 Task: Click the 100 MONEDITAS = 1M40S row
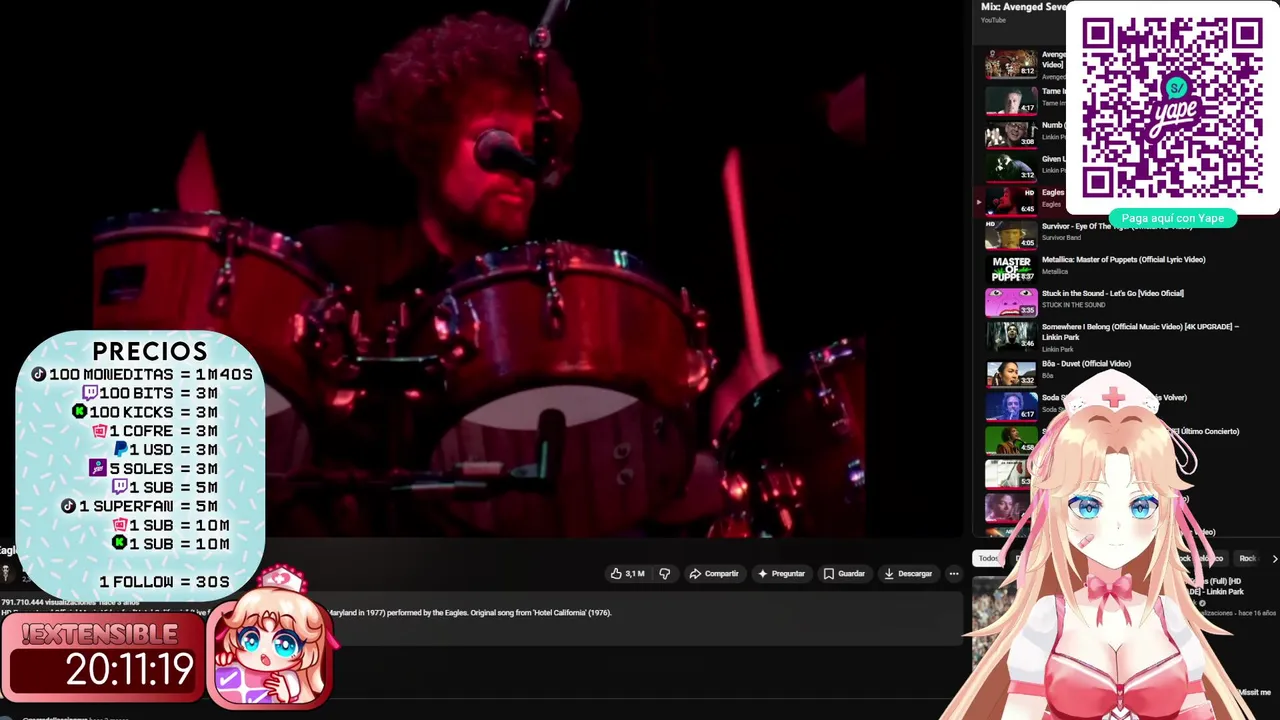[x=142, y=374]
